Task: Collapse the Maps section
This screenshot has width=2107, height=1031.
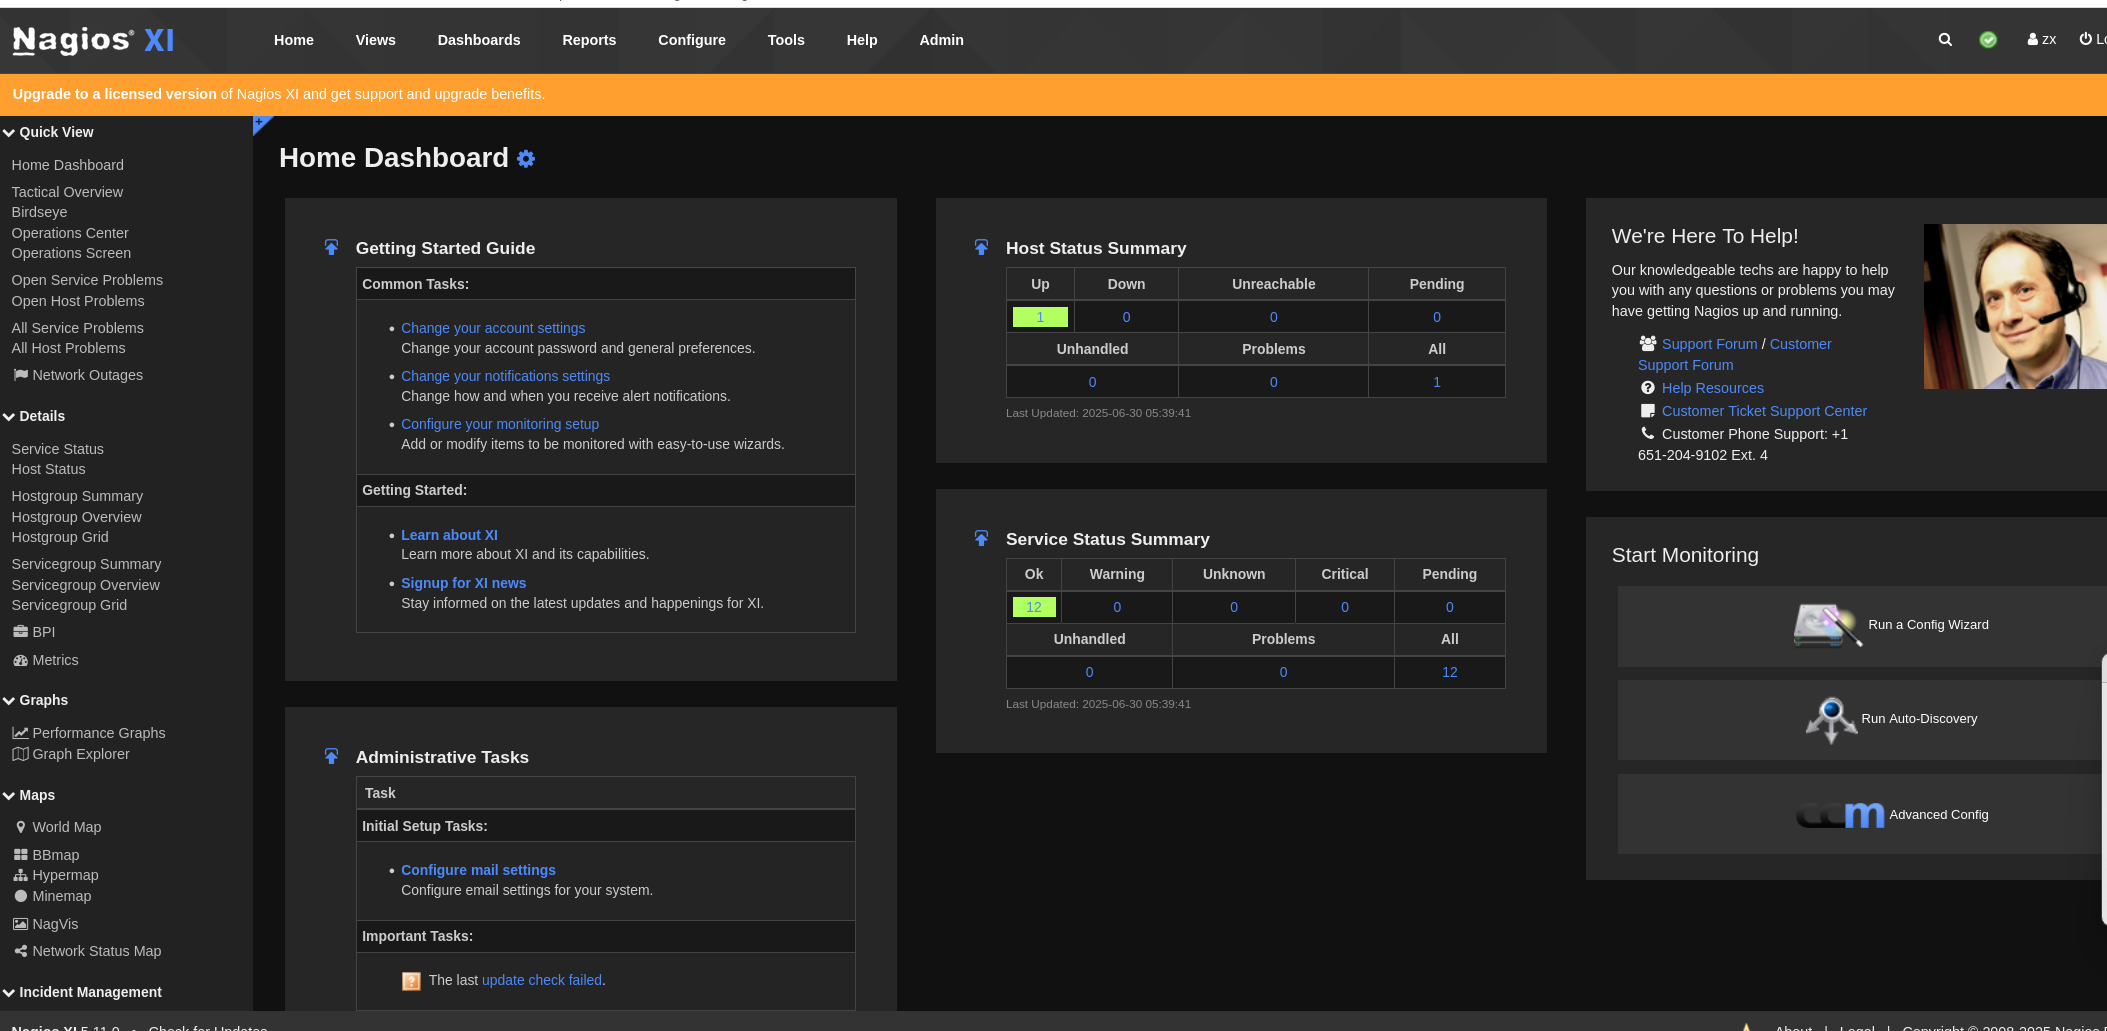Action: 29,795
